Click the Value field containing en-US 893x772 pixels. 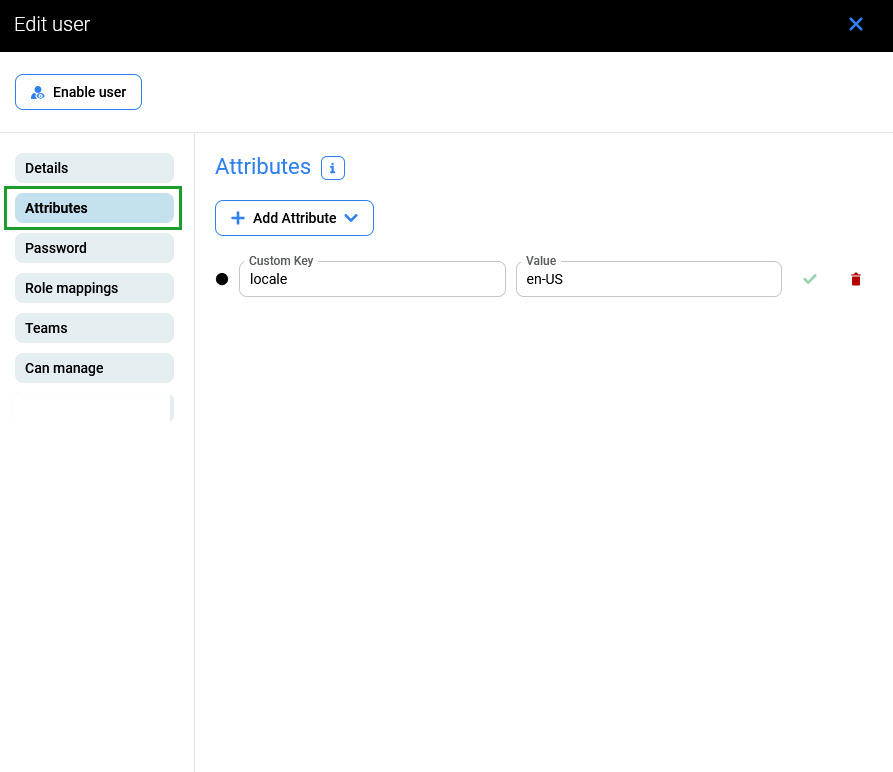[x=648, y=280]
